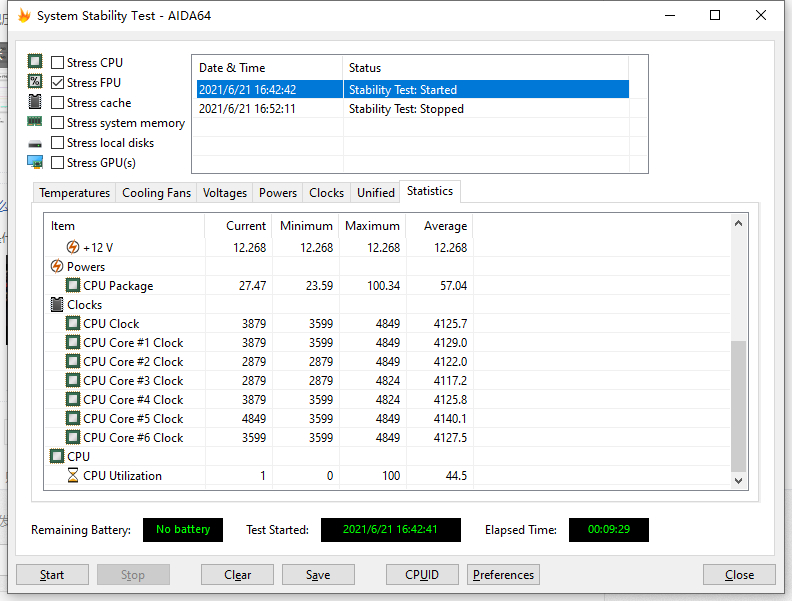This screenshot has height=601, width=792.
Task: Enable the Stress local disks checkbox
Action: [x=58, y=143]
